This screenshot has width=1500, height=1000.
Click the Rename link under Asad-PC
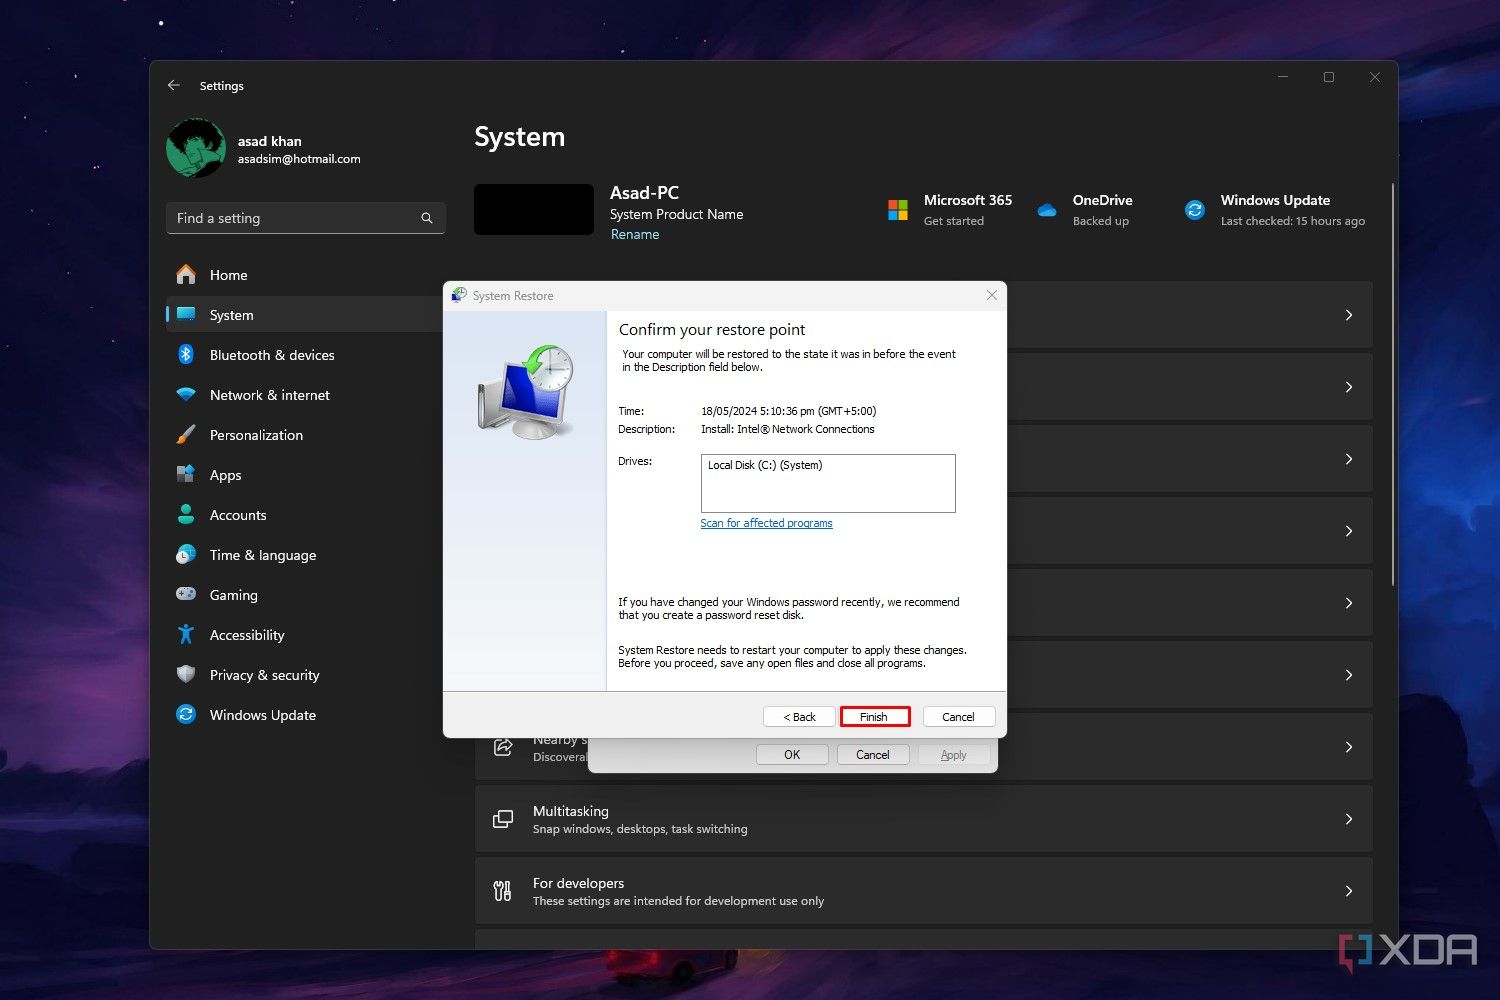point(635,234)
